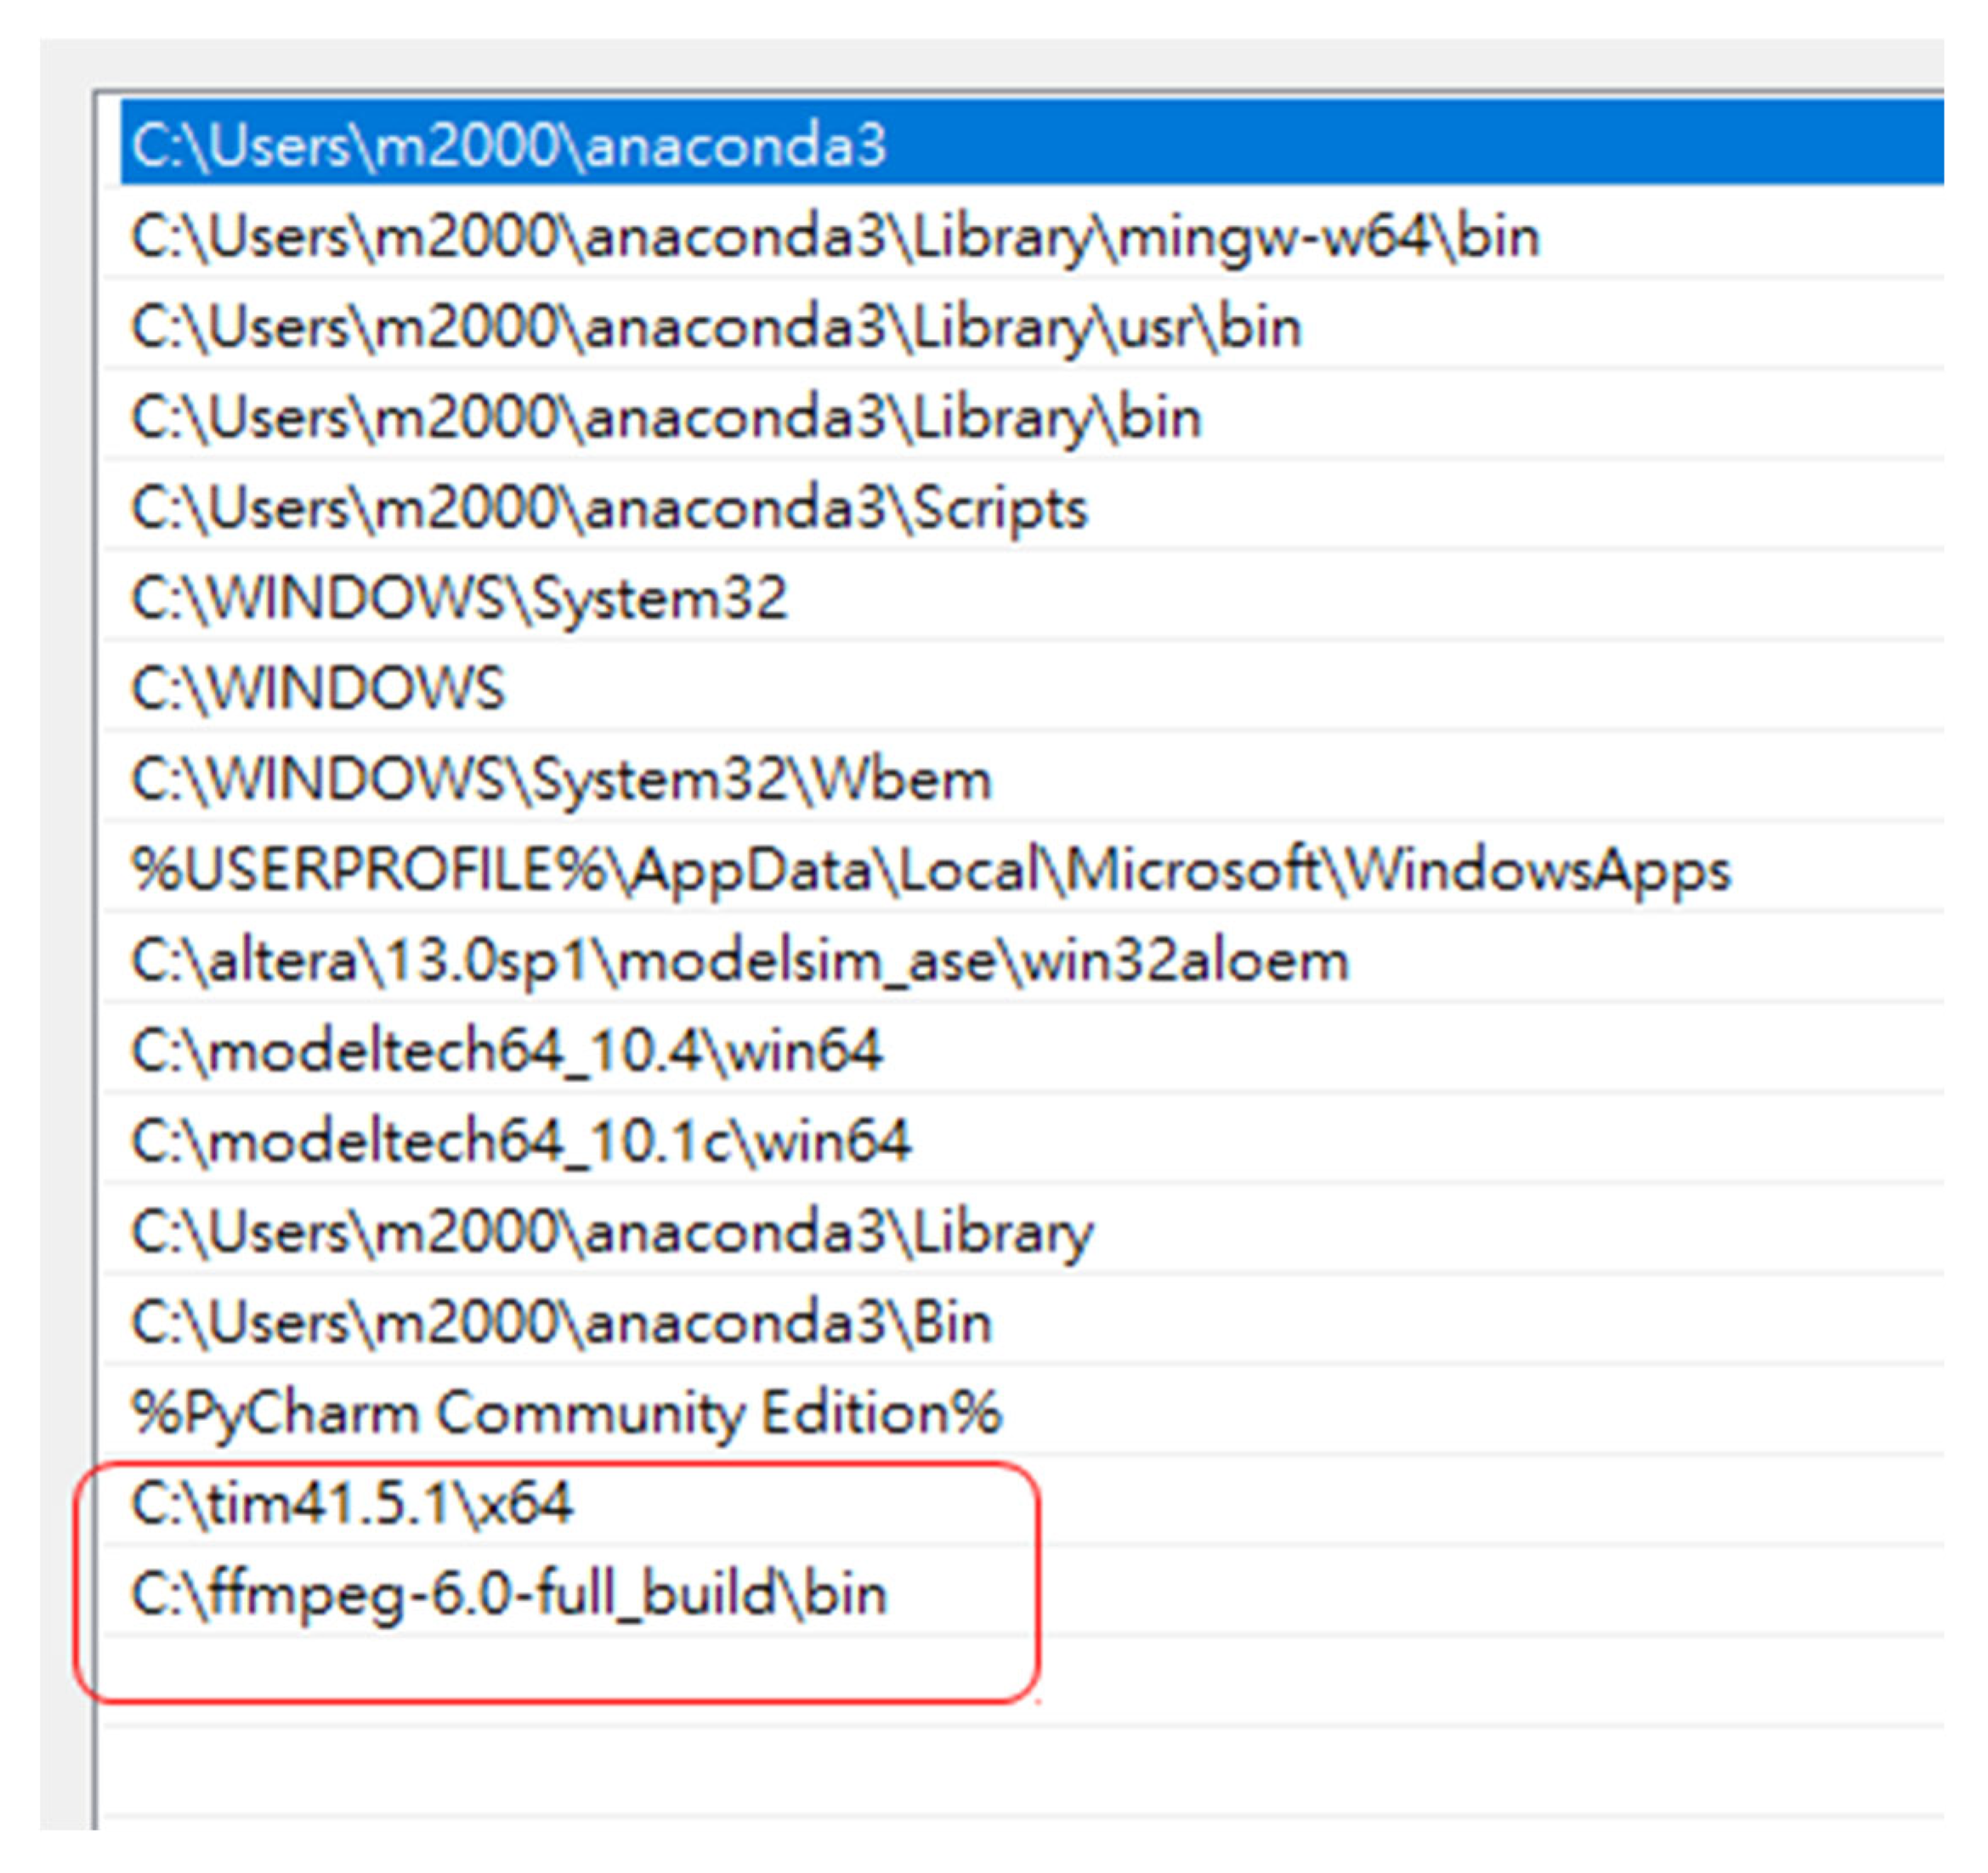Image resolution: width=1988 pixels, height=1873 pixels.
Task: Select the %USERPROFILE% WindowsApps entry
Action: click(x=930, y=870)
